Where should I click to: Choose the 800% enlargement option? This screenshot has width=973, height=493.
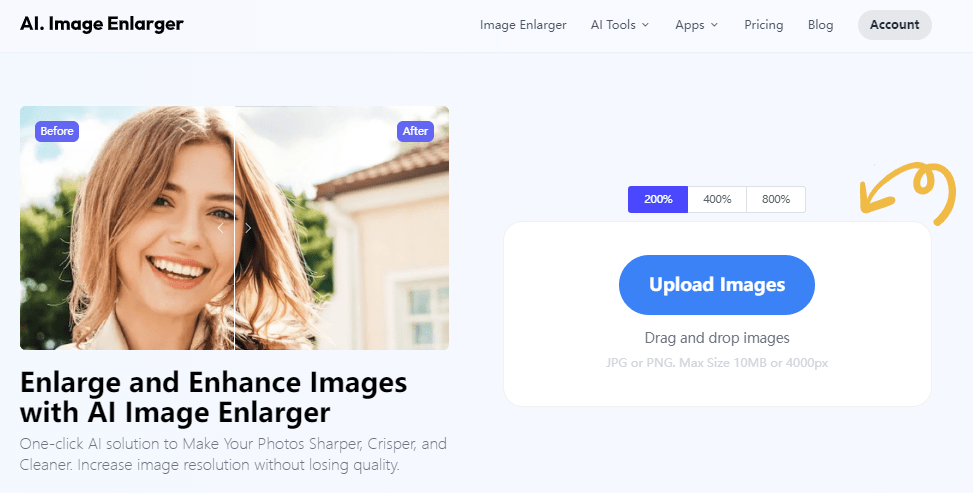pyautogui.click(x=776, y=199)
